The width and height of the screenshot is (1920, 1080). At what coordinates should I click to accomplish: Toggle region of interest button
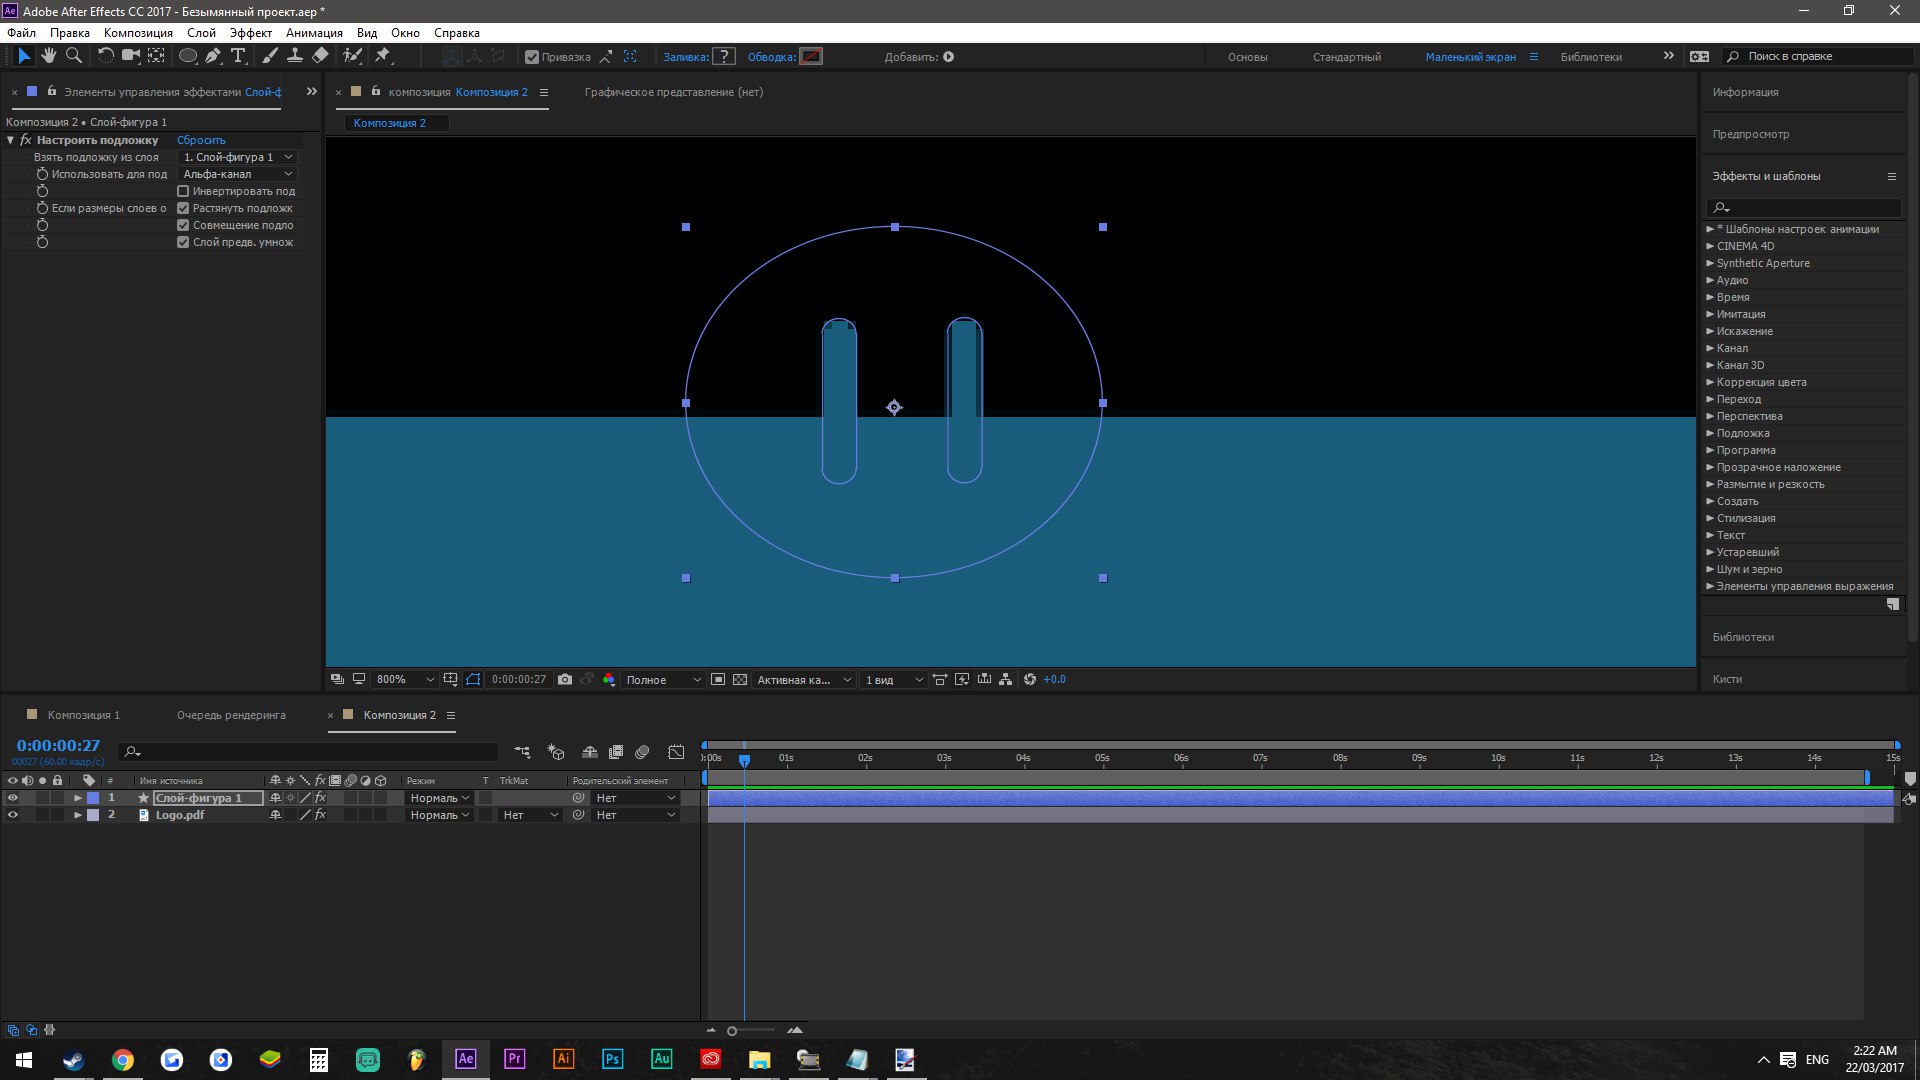pos(718,679)
